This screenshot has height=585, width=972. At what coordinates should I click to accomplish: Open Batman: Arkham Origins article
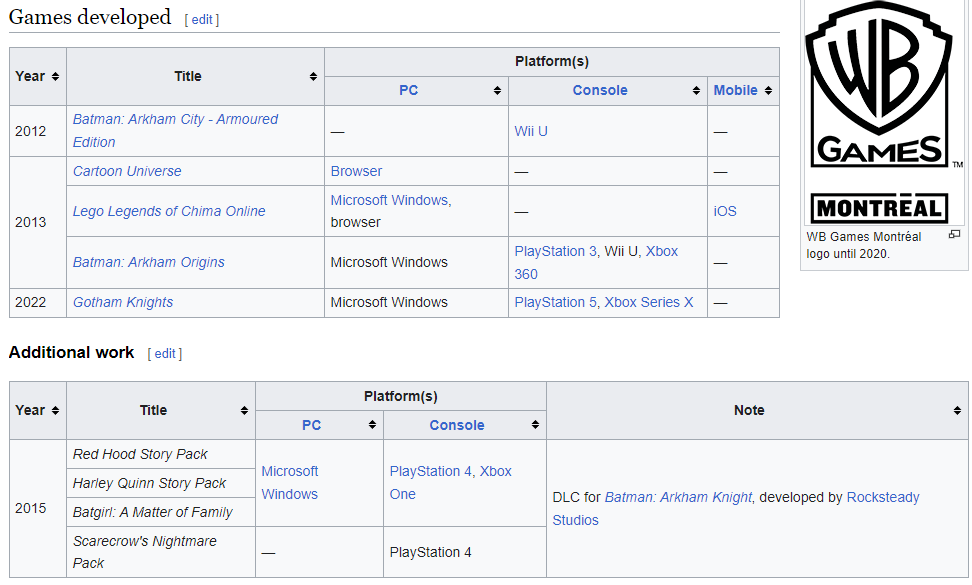point(149,262)
